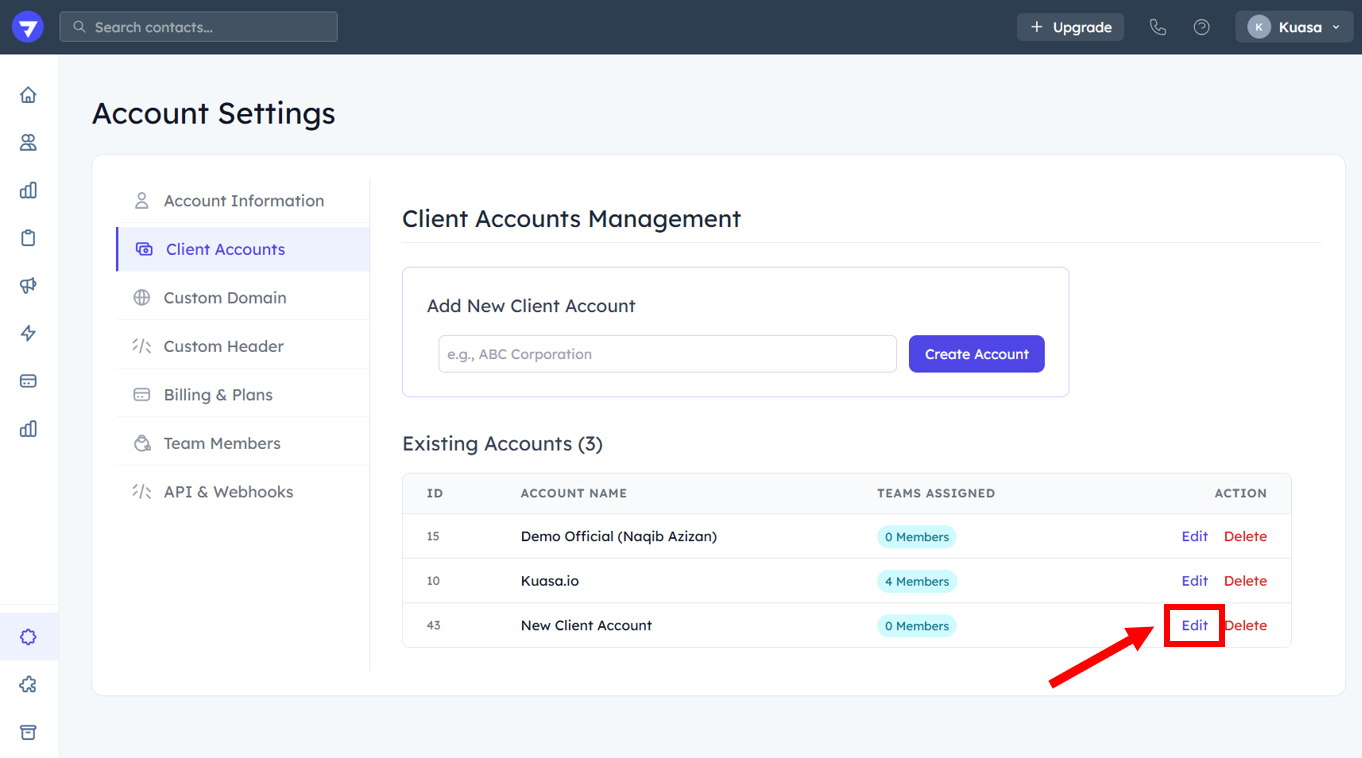This screenshot has height=758, width=1362.
Task: Click the megaphone campaigns icon
Action: pyautogui.click(x=28, y=286)
